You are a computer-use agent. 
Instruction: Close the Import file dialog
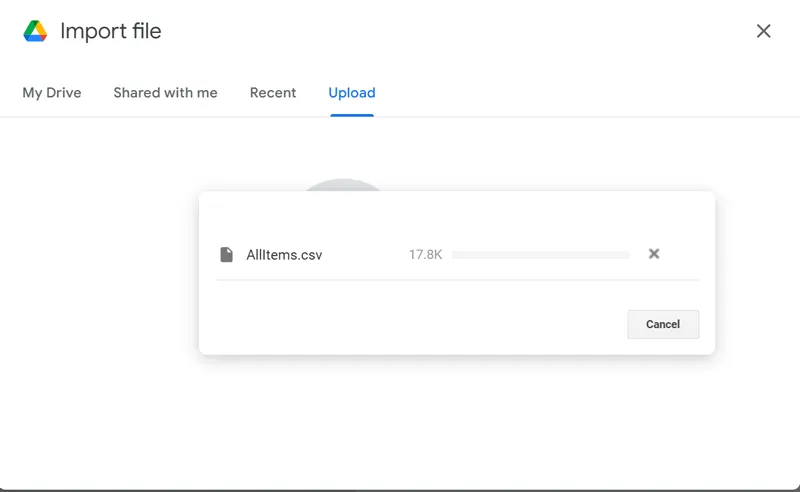[763, 31]
